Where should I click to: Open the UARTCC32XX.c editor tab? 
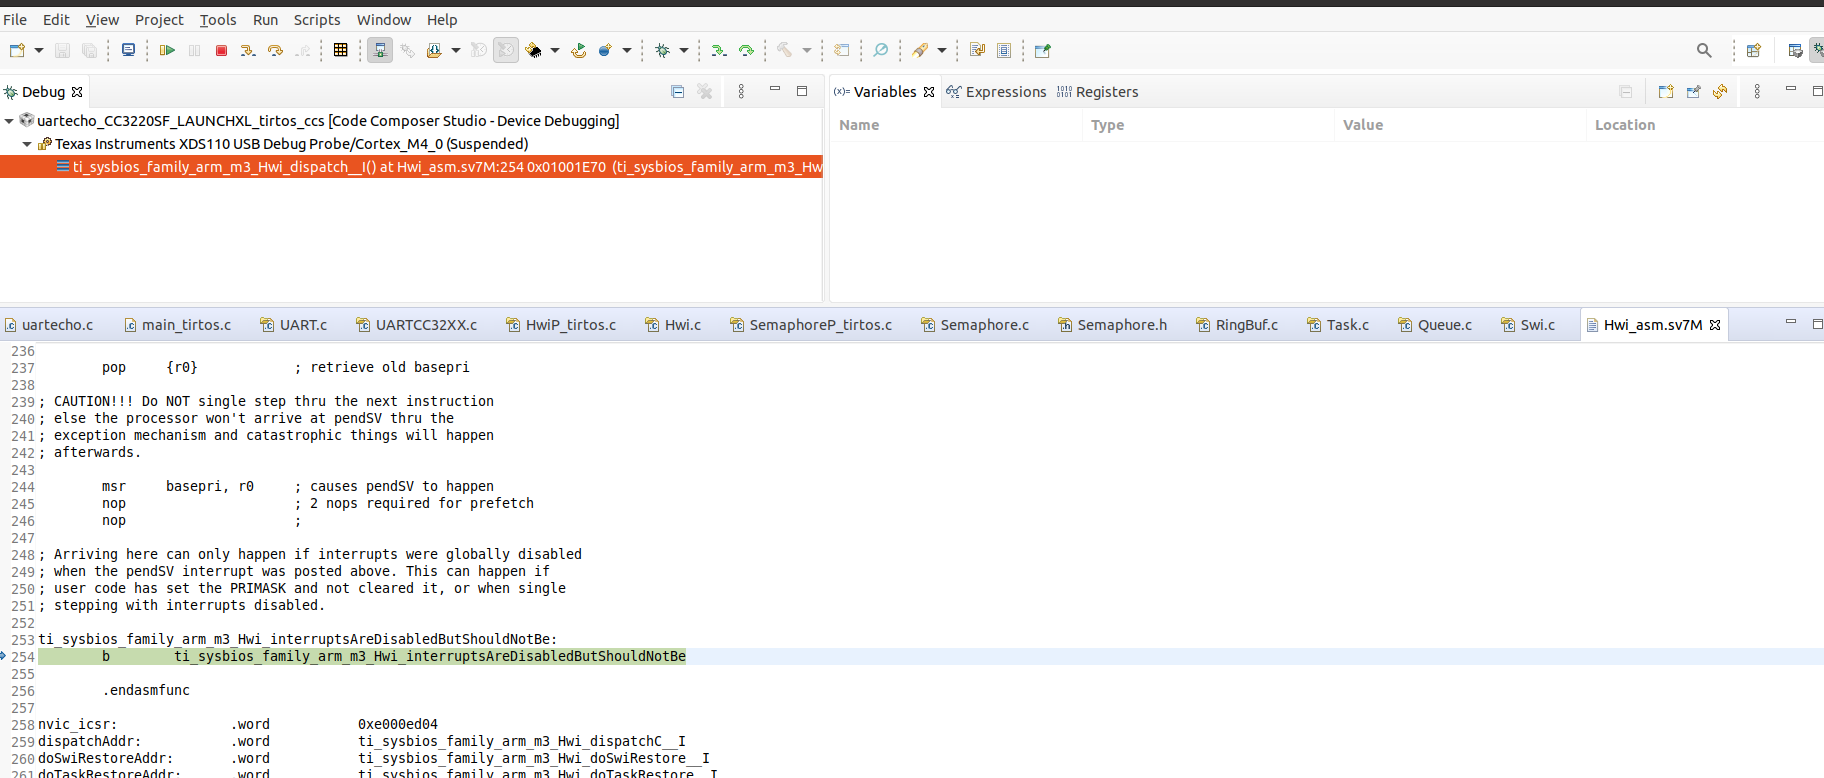pos(425,325)
